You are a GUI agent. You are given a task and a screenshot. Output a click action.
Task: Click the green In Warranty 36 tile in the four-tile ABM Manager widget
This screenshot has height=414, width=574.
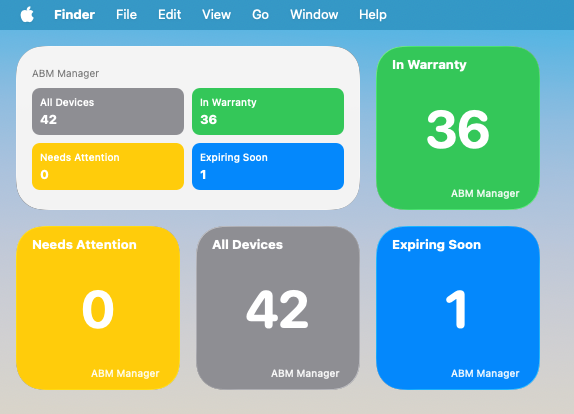[x=268, y=112]
